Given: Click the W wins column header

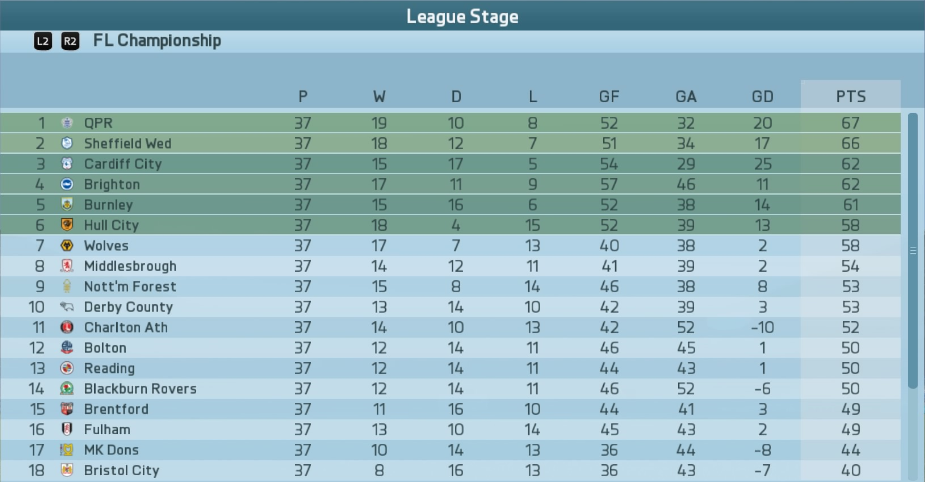Looking at the screenshot, I should (379, 96).
